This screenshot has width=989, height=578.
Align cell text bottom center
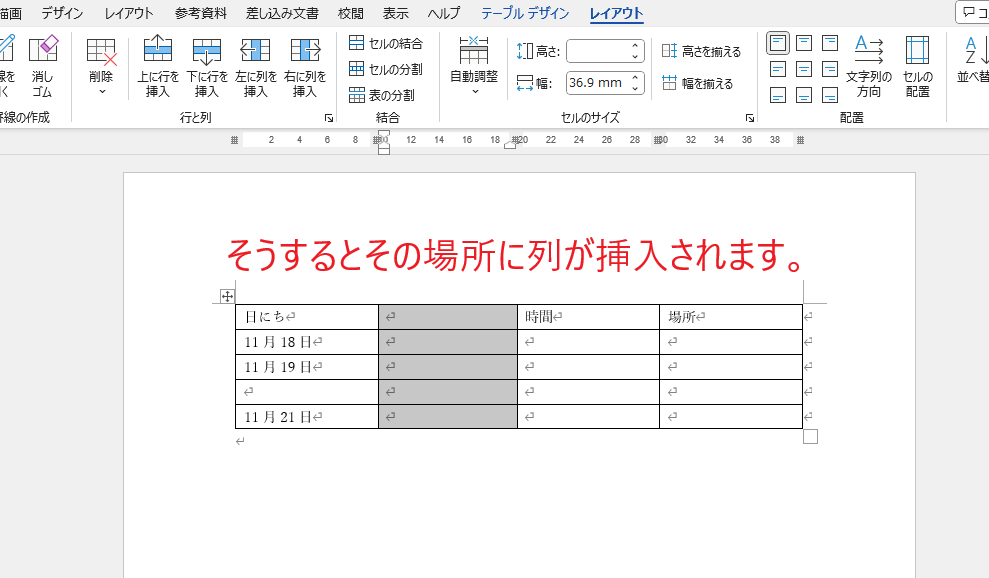[804, 95]
